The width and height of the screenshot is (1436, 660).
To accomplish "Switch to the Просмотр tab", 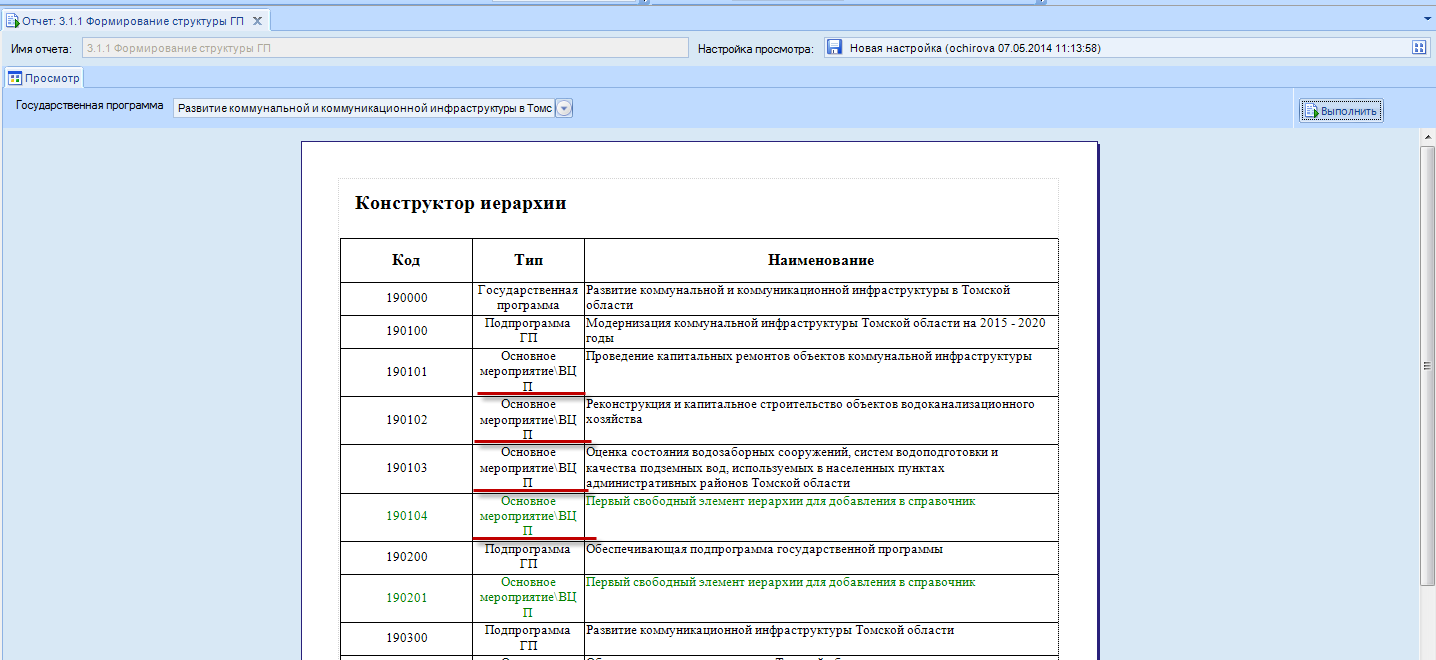I will pos(44,77).
